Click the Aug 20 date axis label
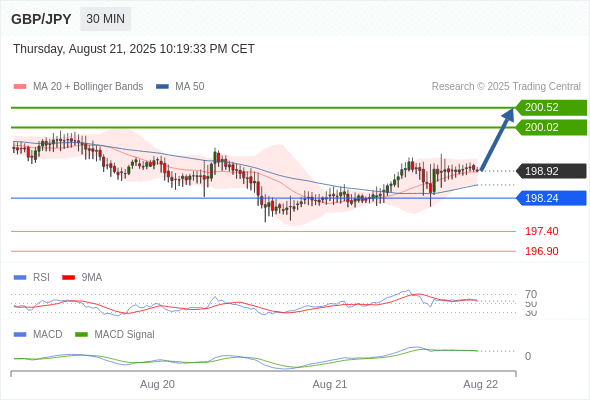This screenshot has width=590, height=400. coord(157,384)
